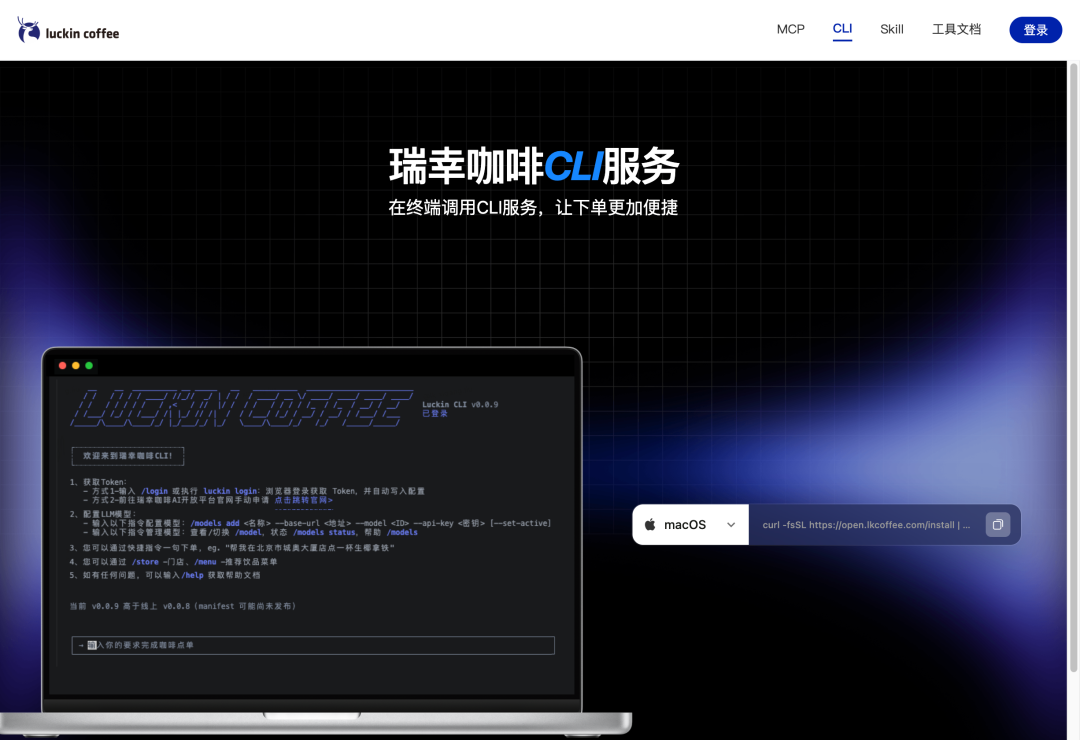This screenshot has height=740, width=1080.
Task: Go to the MCP tab
Action: (x=790, y=30)
